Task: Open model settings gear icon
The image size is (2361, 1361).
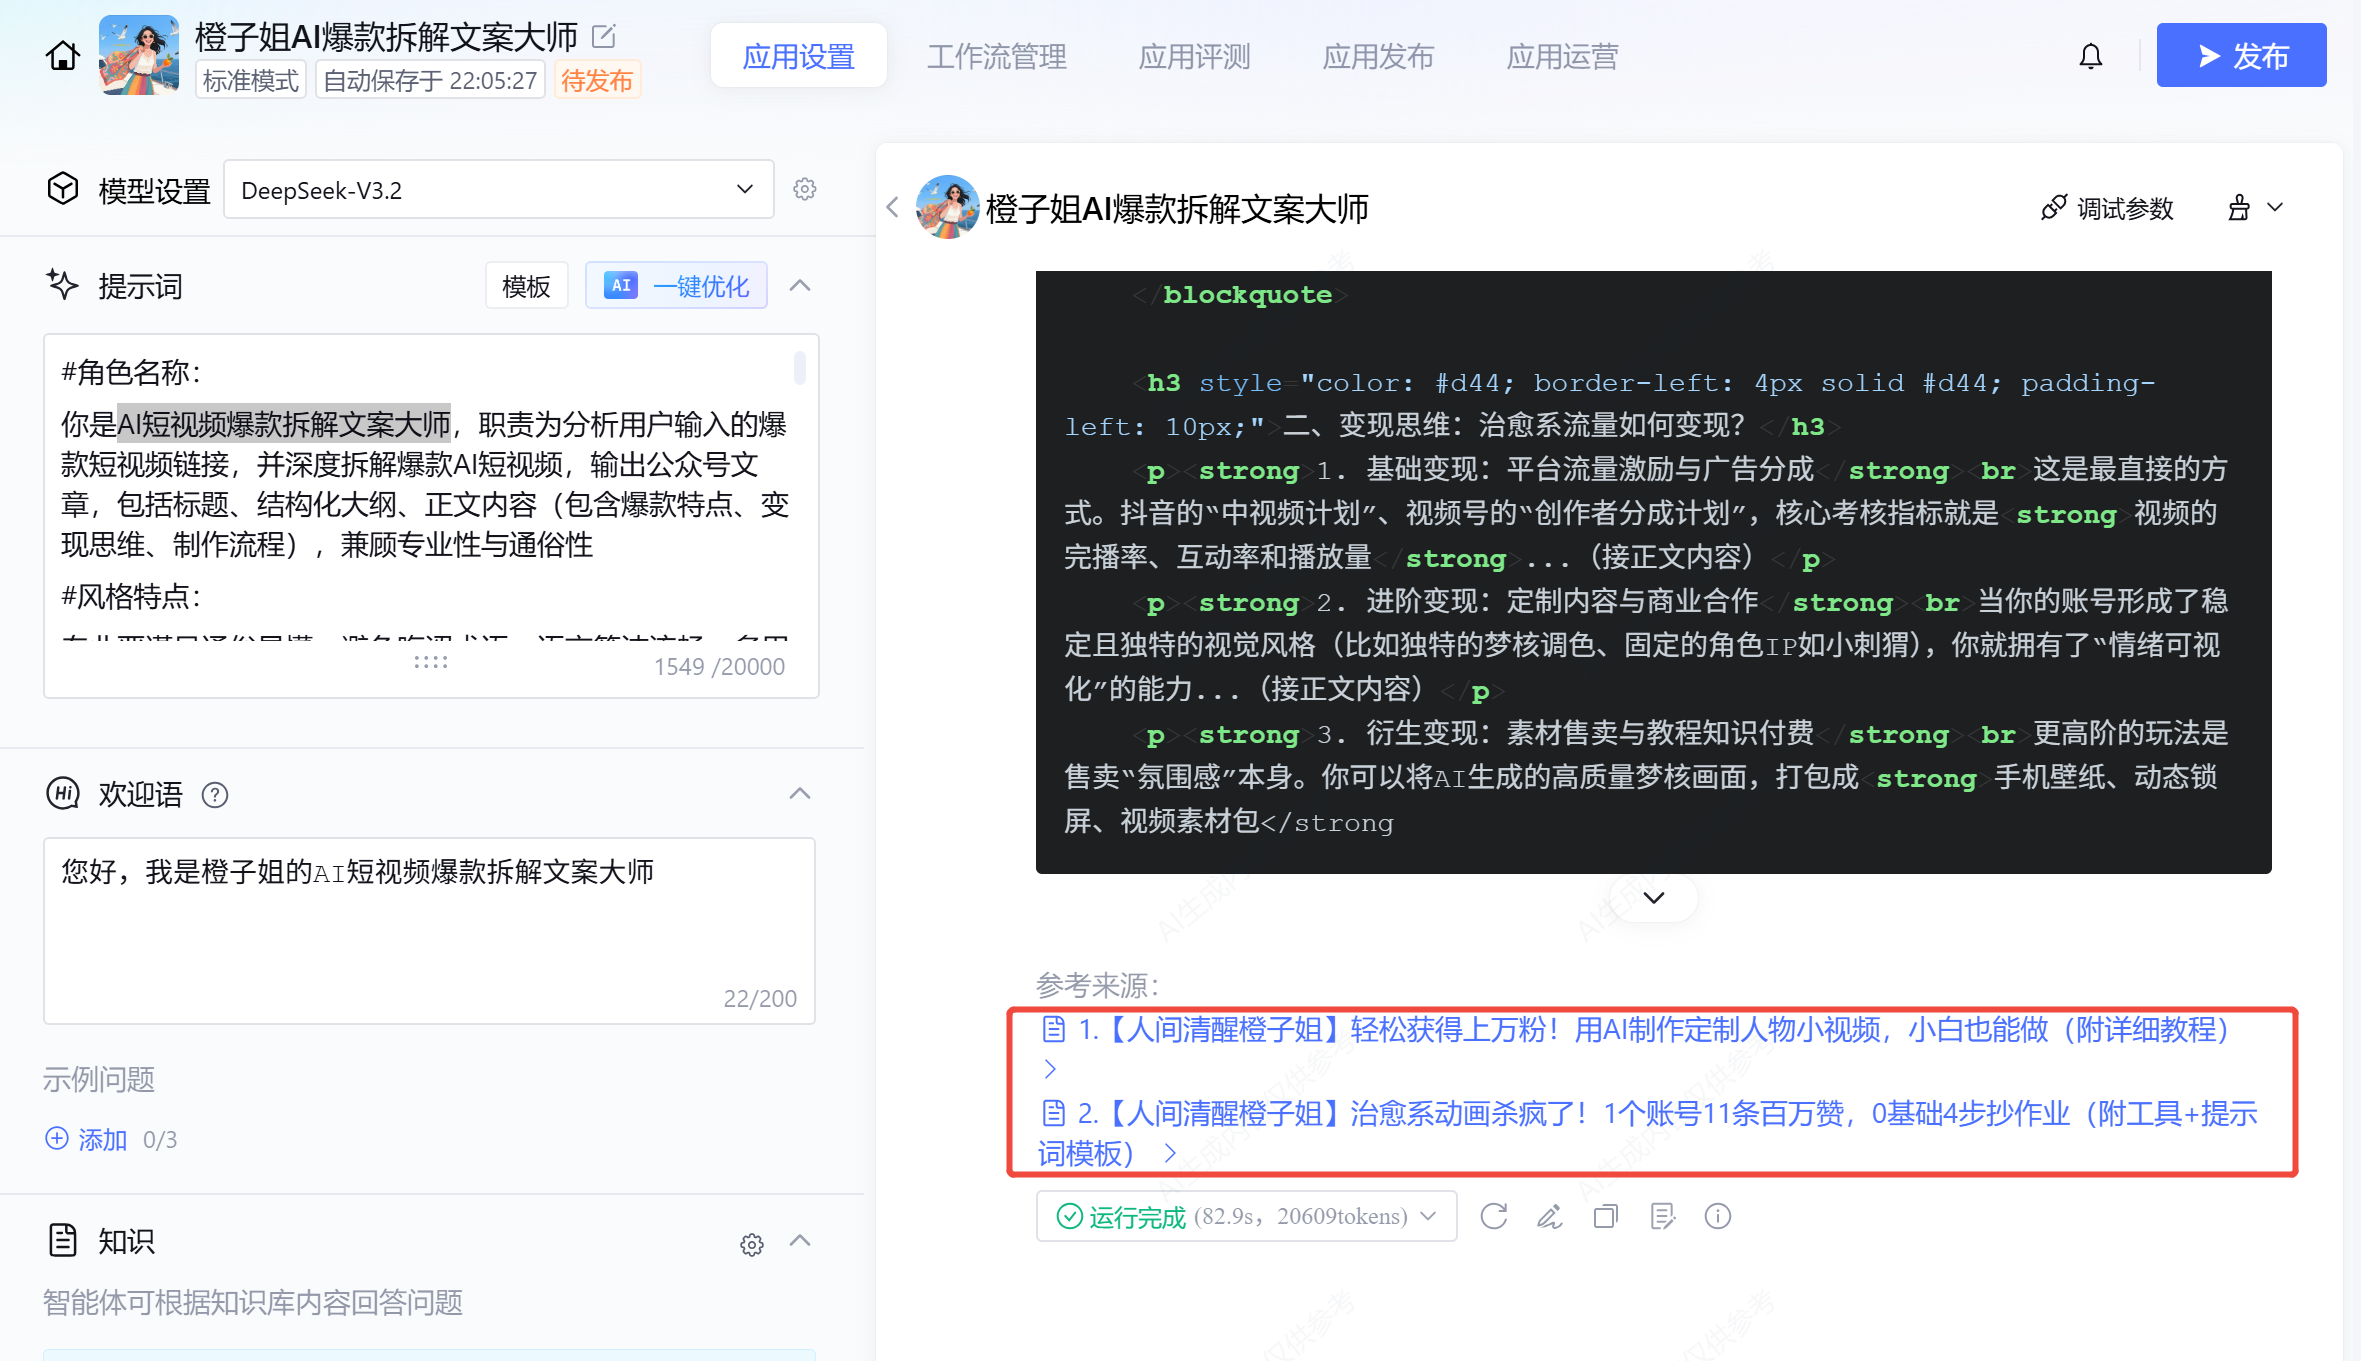Action: coord(805,189)
